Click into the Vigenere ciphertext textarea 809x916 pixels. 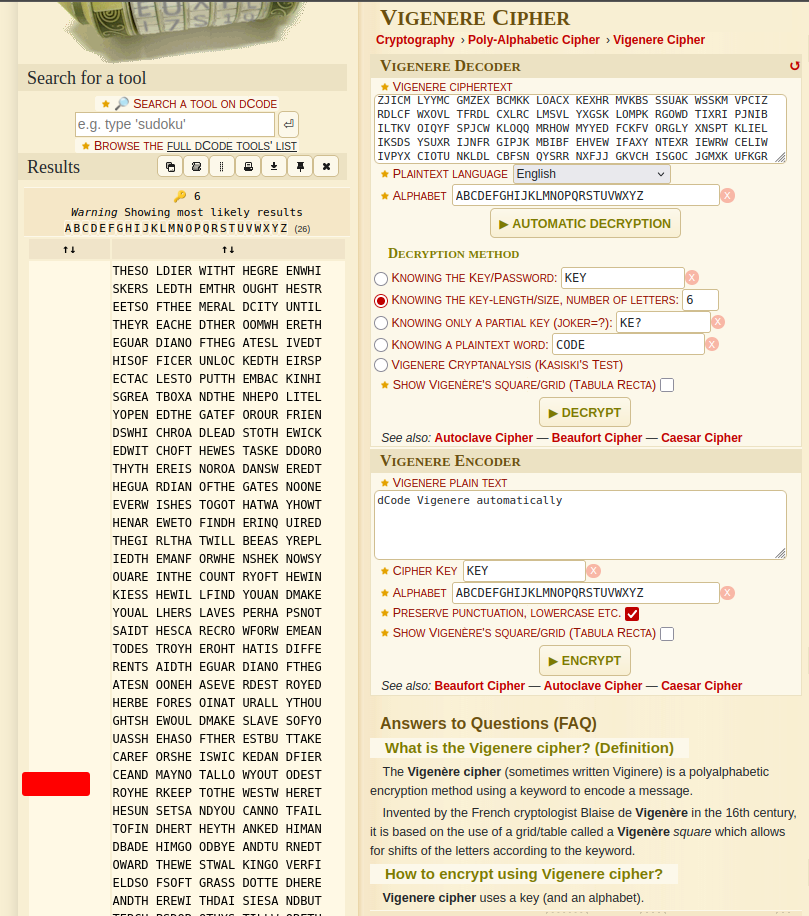[x=580, y=129]
